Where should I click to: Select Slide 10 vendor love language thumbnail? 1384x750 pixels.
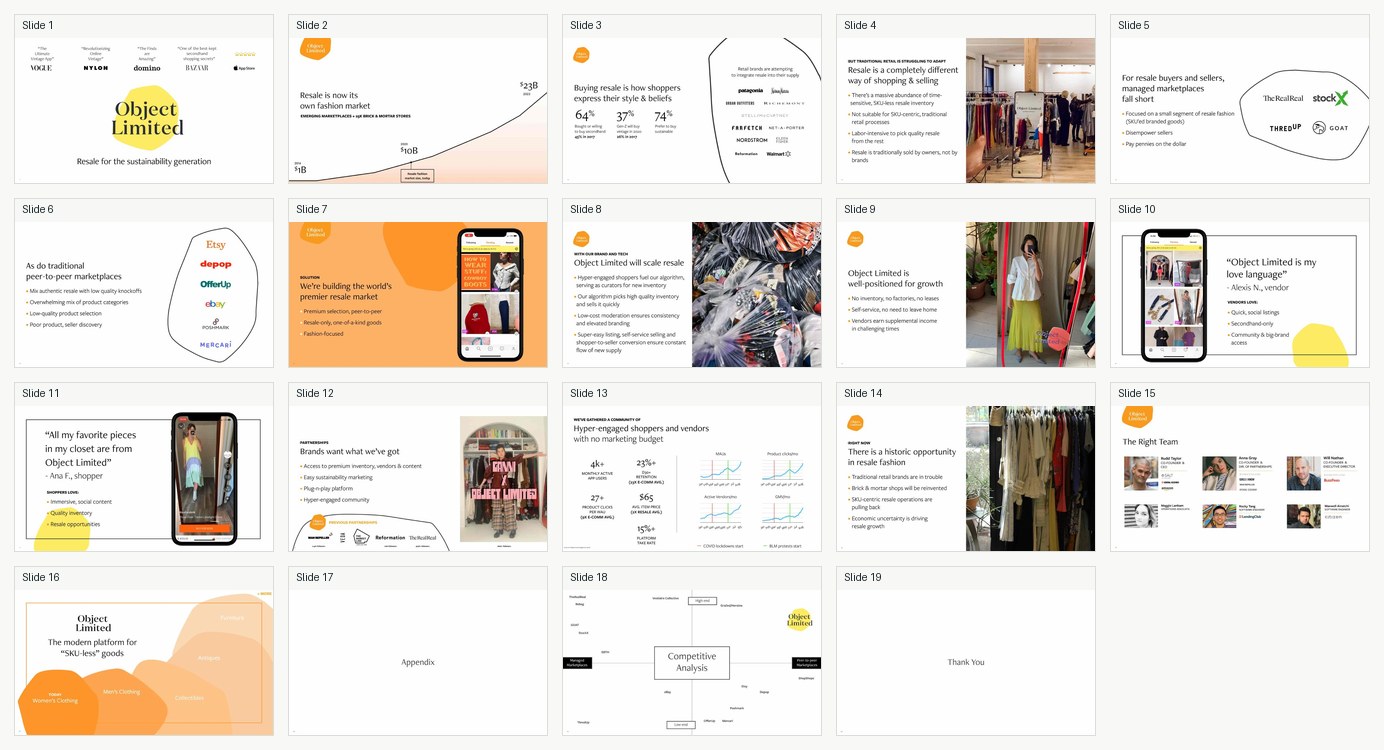pos(1240,294)
